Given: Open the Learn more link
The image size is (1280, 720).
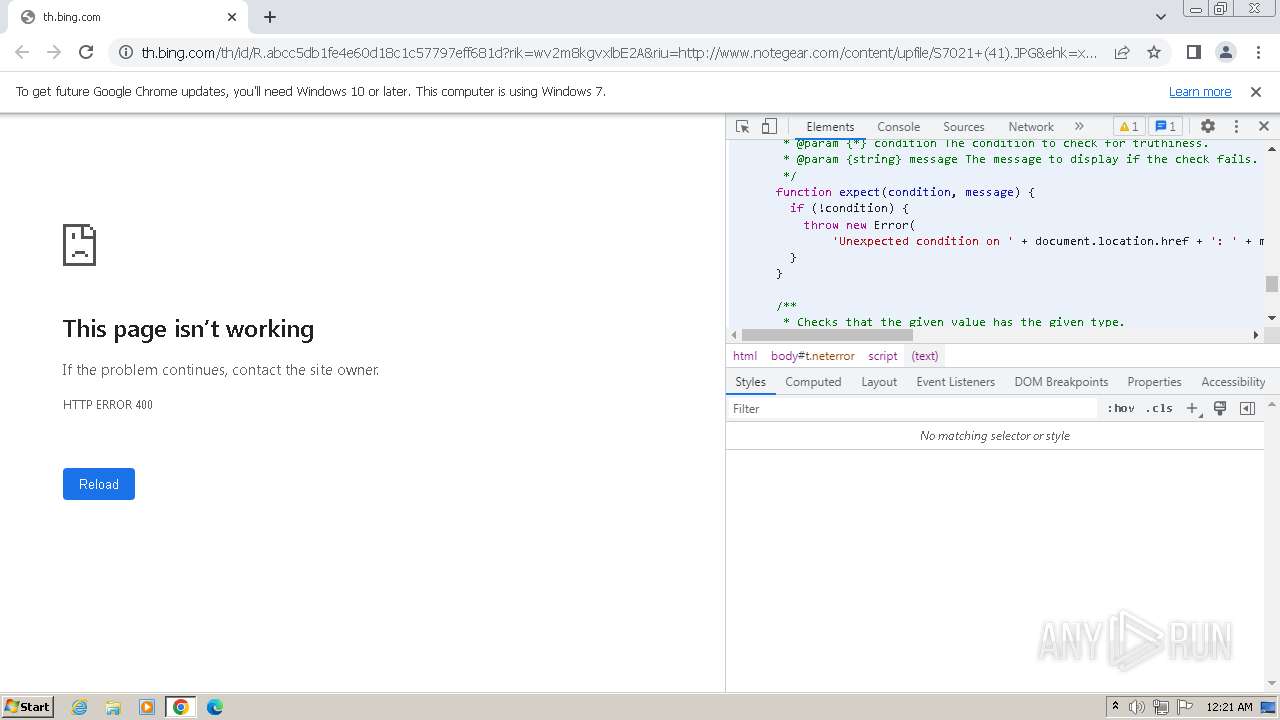Looking at the screenshot, I should coord(1200,92).
